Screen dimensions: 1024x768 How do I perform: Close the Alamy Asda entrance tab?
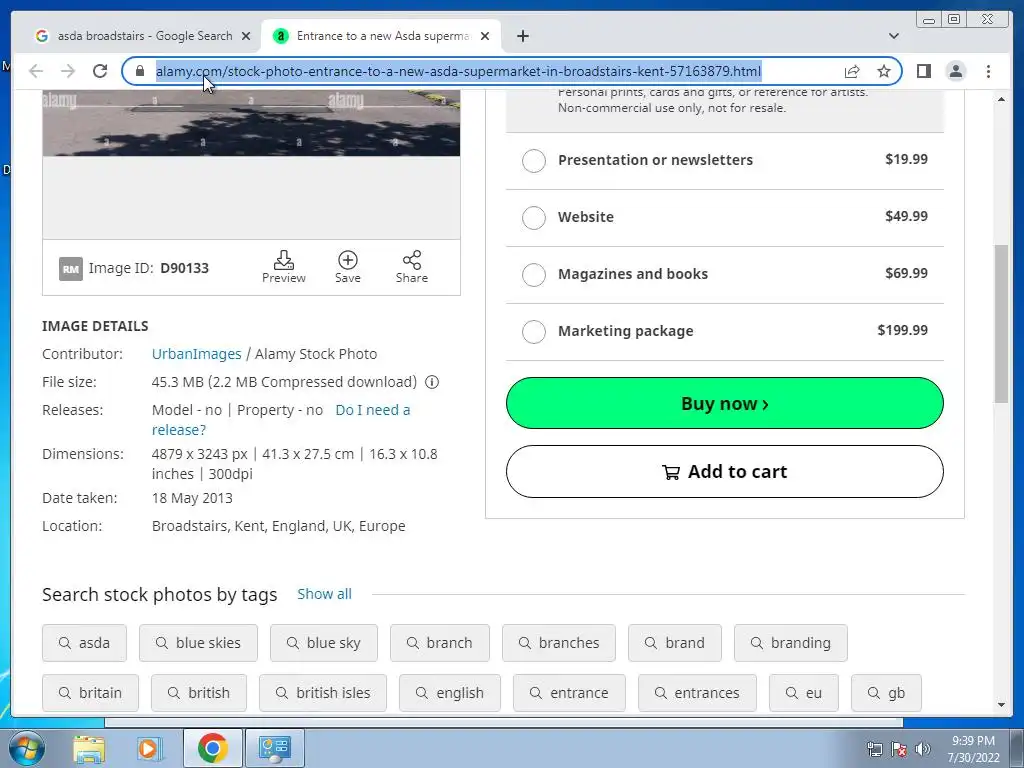point(485,36)
